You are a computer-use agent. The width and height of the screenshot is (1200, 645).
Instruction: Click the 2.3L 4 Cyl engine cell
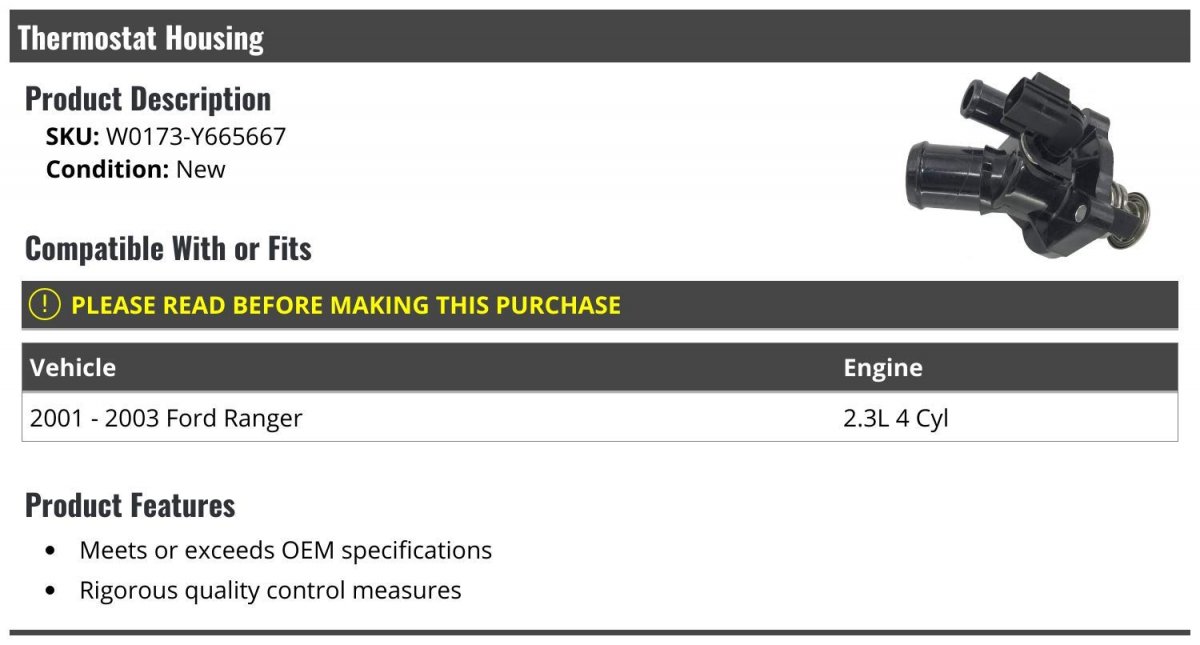[896, 418]
